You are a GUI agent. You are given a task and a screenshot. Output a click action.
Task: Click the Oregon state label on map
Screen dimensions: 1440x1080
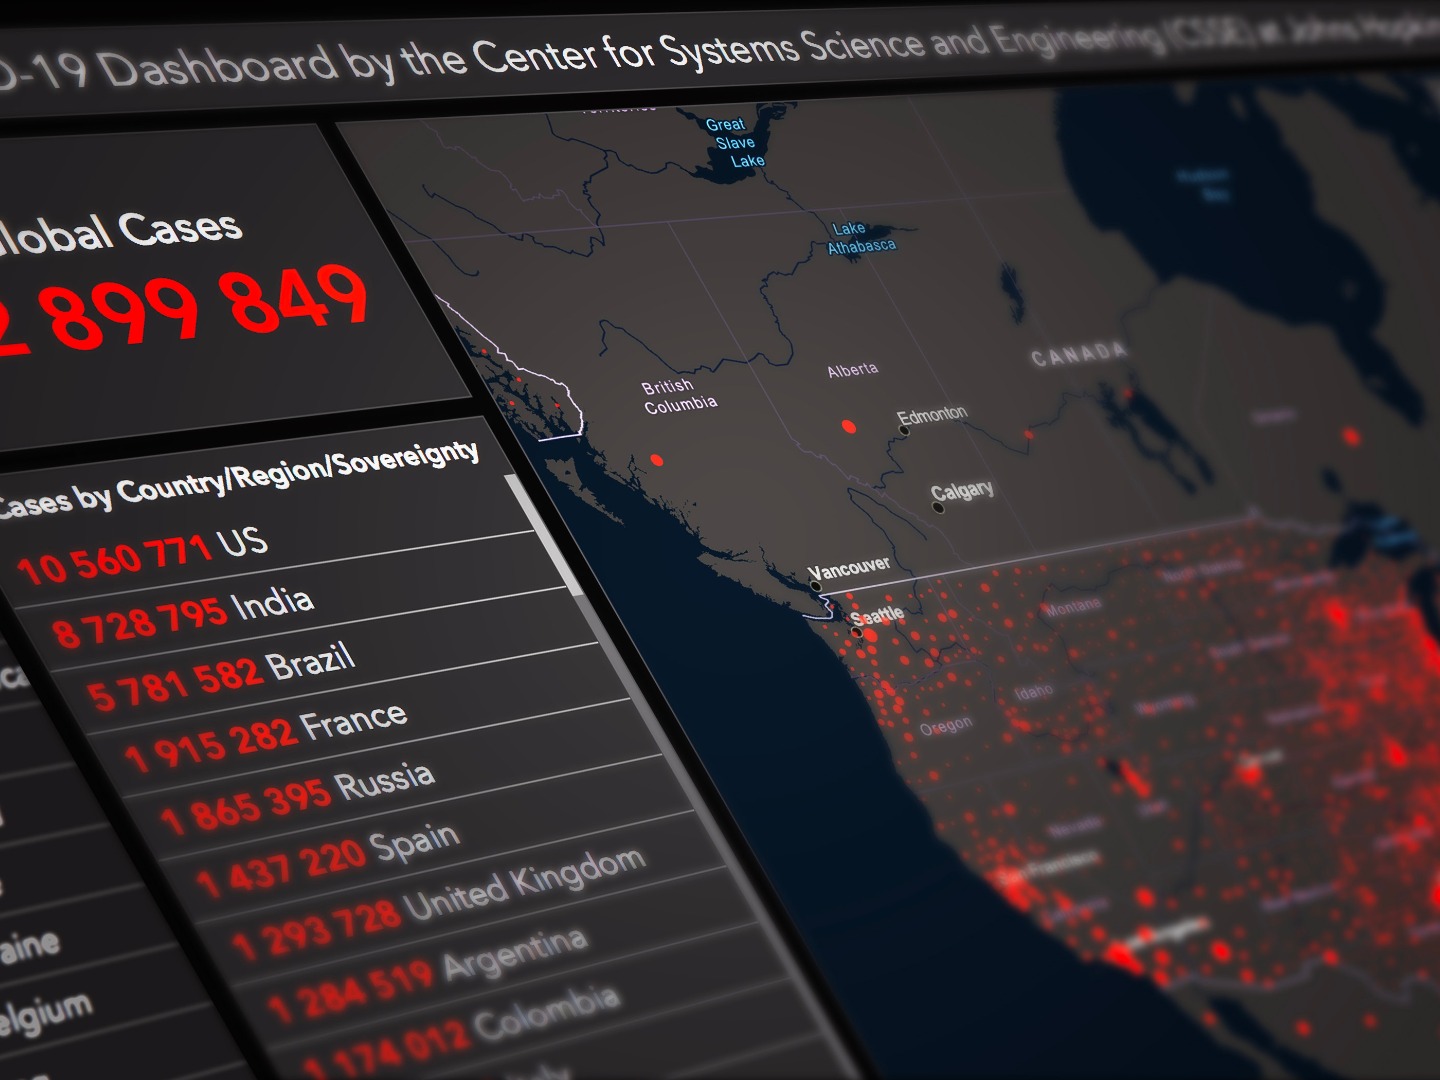coord(945,726)
